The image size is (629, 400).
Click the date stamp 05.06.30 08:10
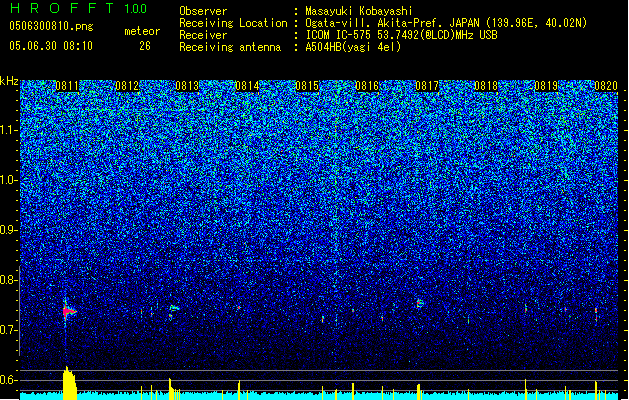coord(51,46)
